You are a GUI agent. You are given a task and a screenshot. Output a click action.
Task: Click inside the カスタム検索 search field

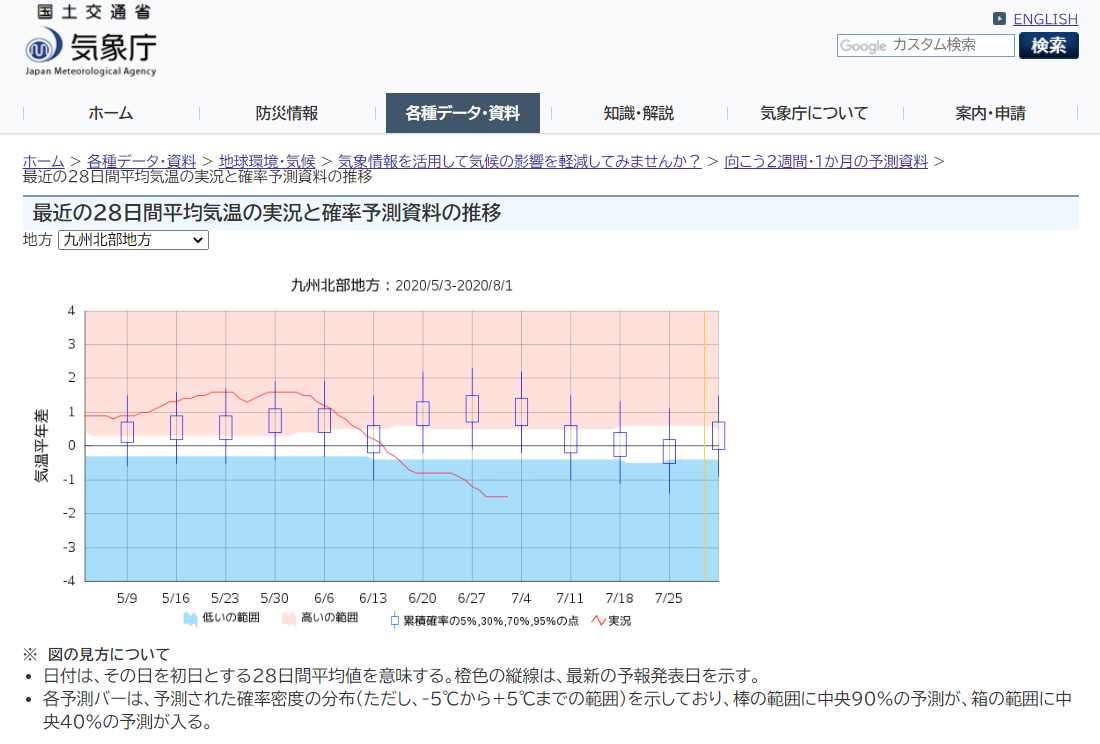[x=940, y=45]
